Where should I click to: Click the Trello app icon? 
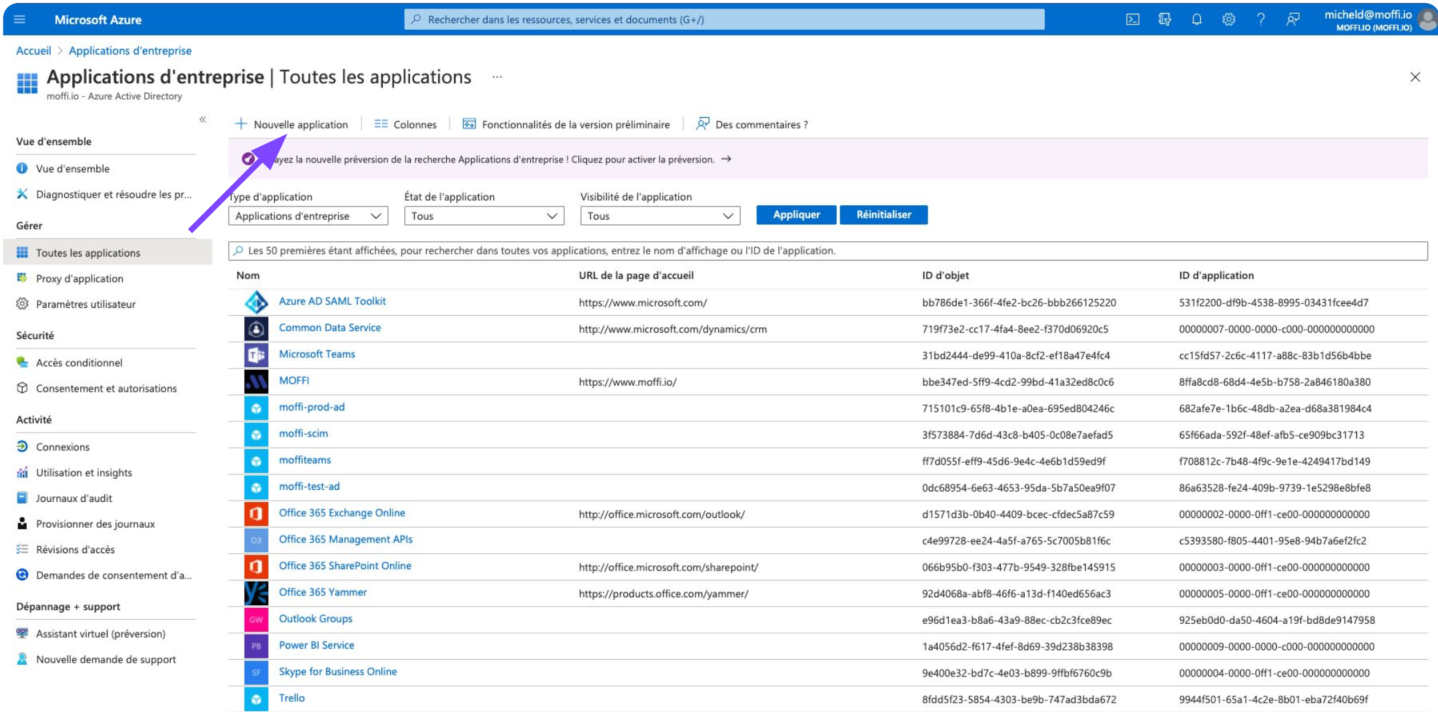[x=257, y=699]
